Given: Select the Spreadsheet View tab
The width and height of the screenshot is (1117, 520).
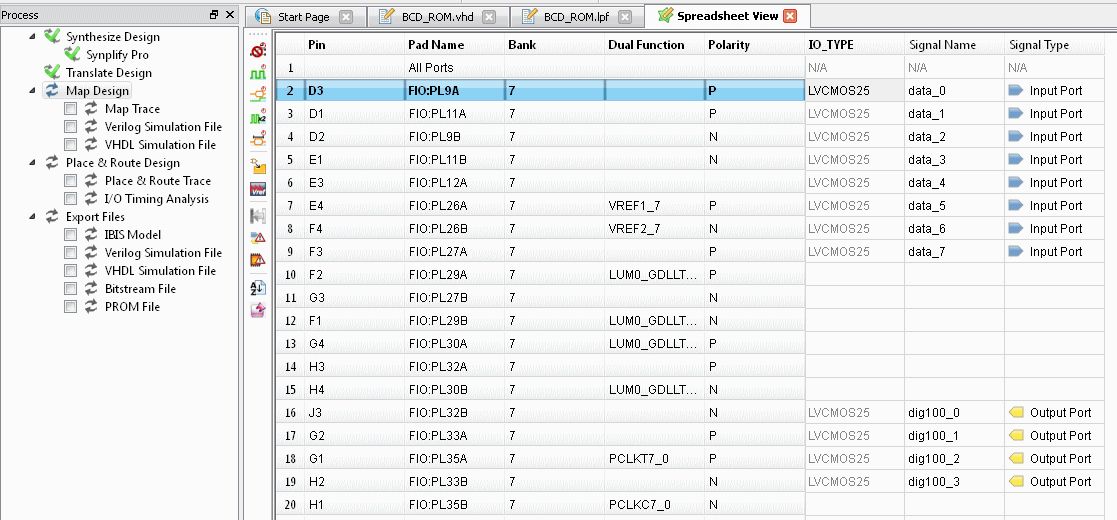Looking at the screenshot, I should tap(727, 16).
